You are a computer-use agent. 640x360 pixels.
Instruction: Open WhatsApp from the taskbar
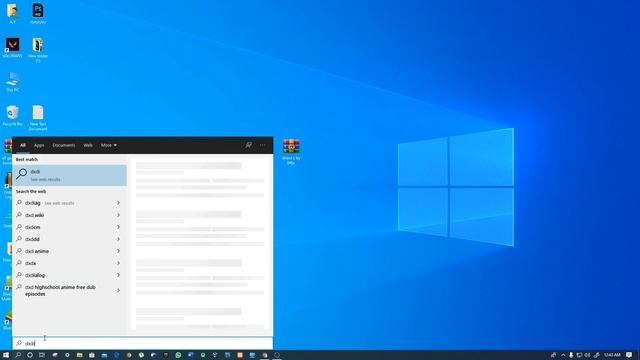178,355
